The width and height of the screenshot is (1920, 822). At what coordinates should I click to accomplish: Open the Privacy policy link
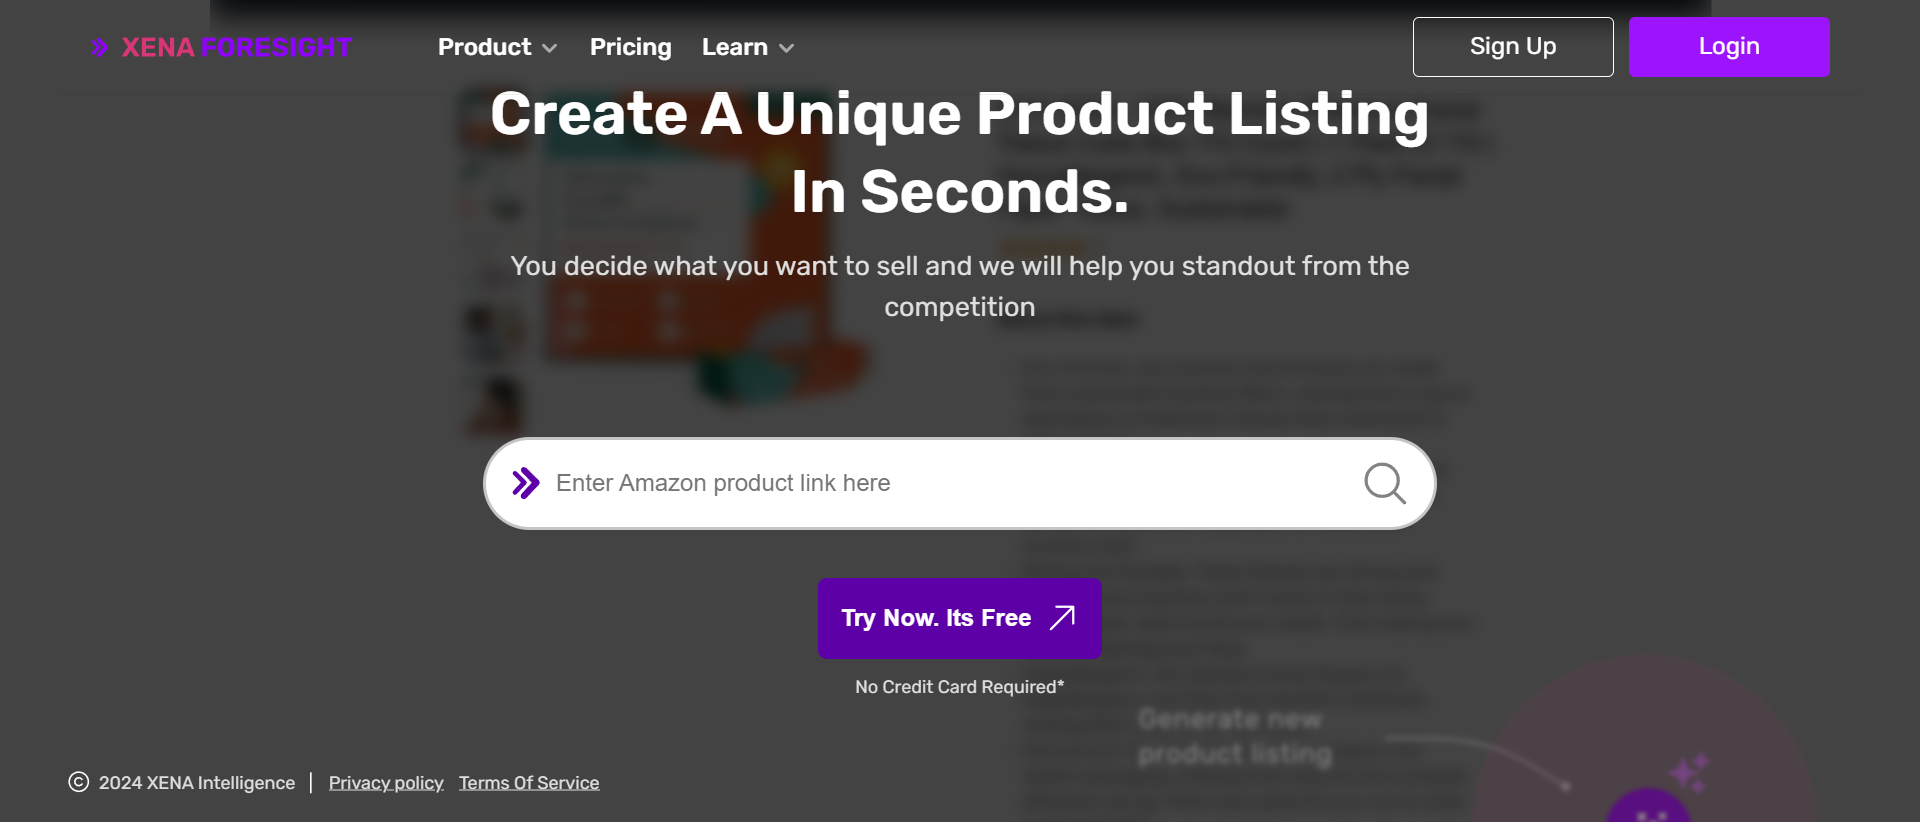(x=386, y=783)
